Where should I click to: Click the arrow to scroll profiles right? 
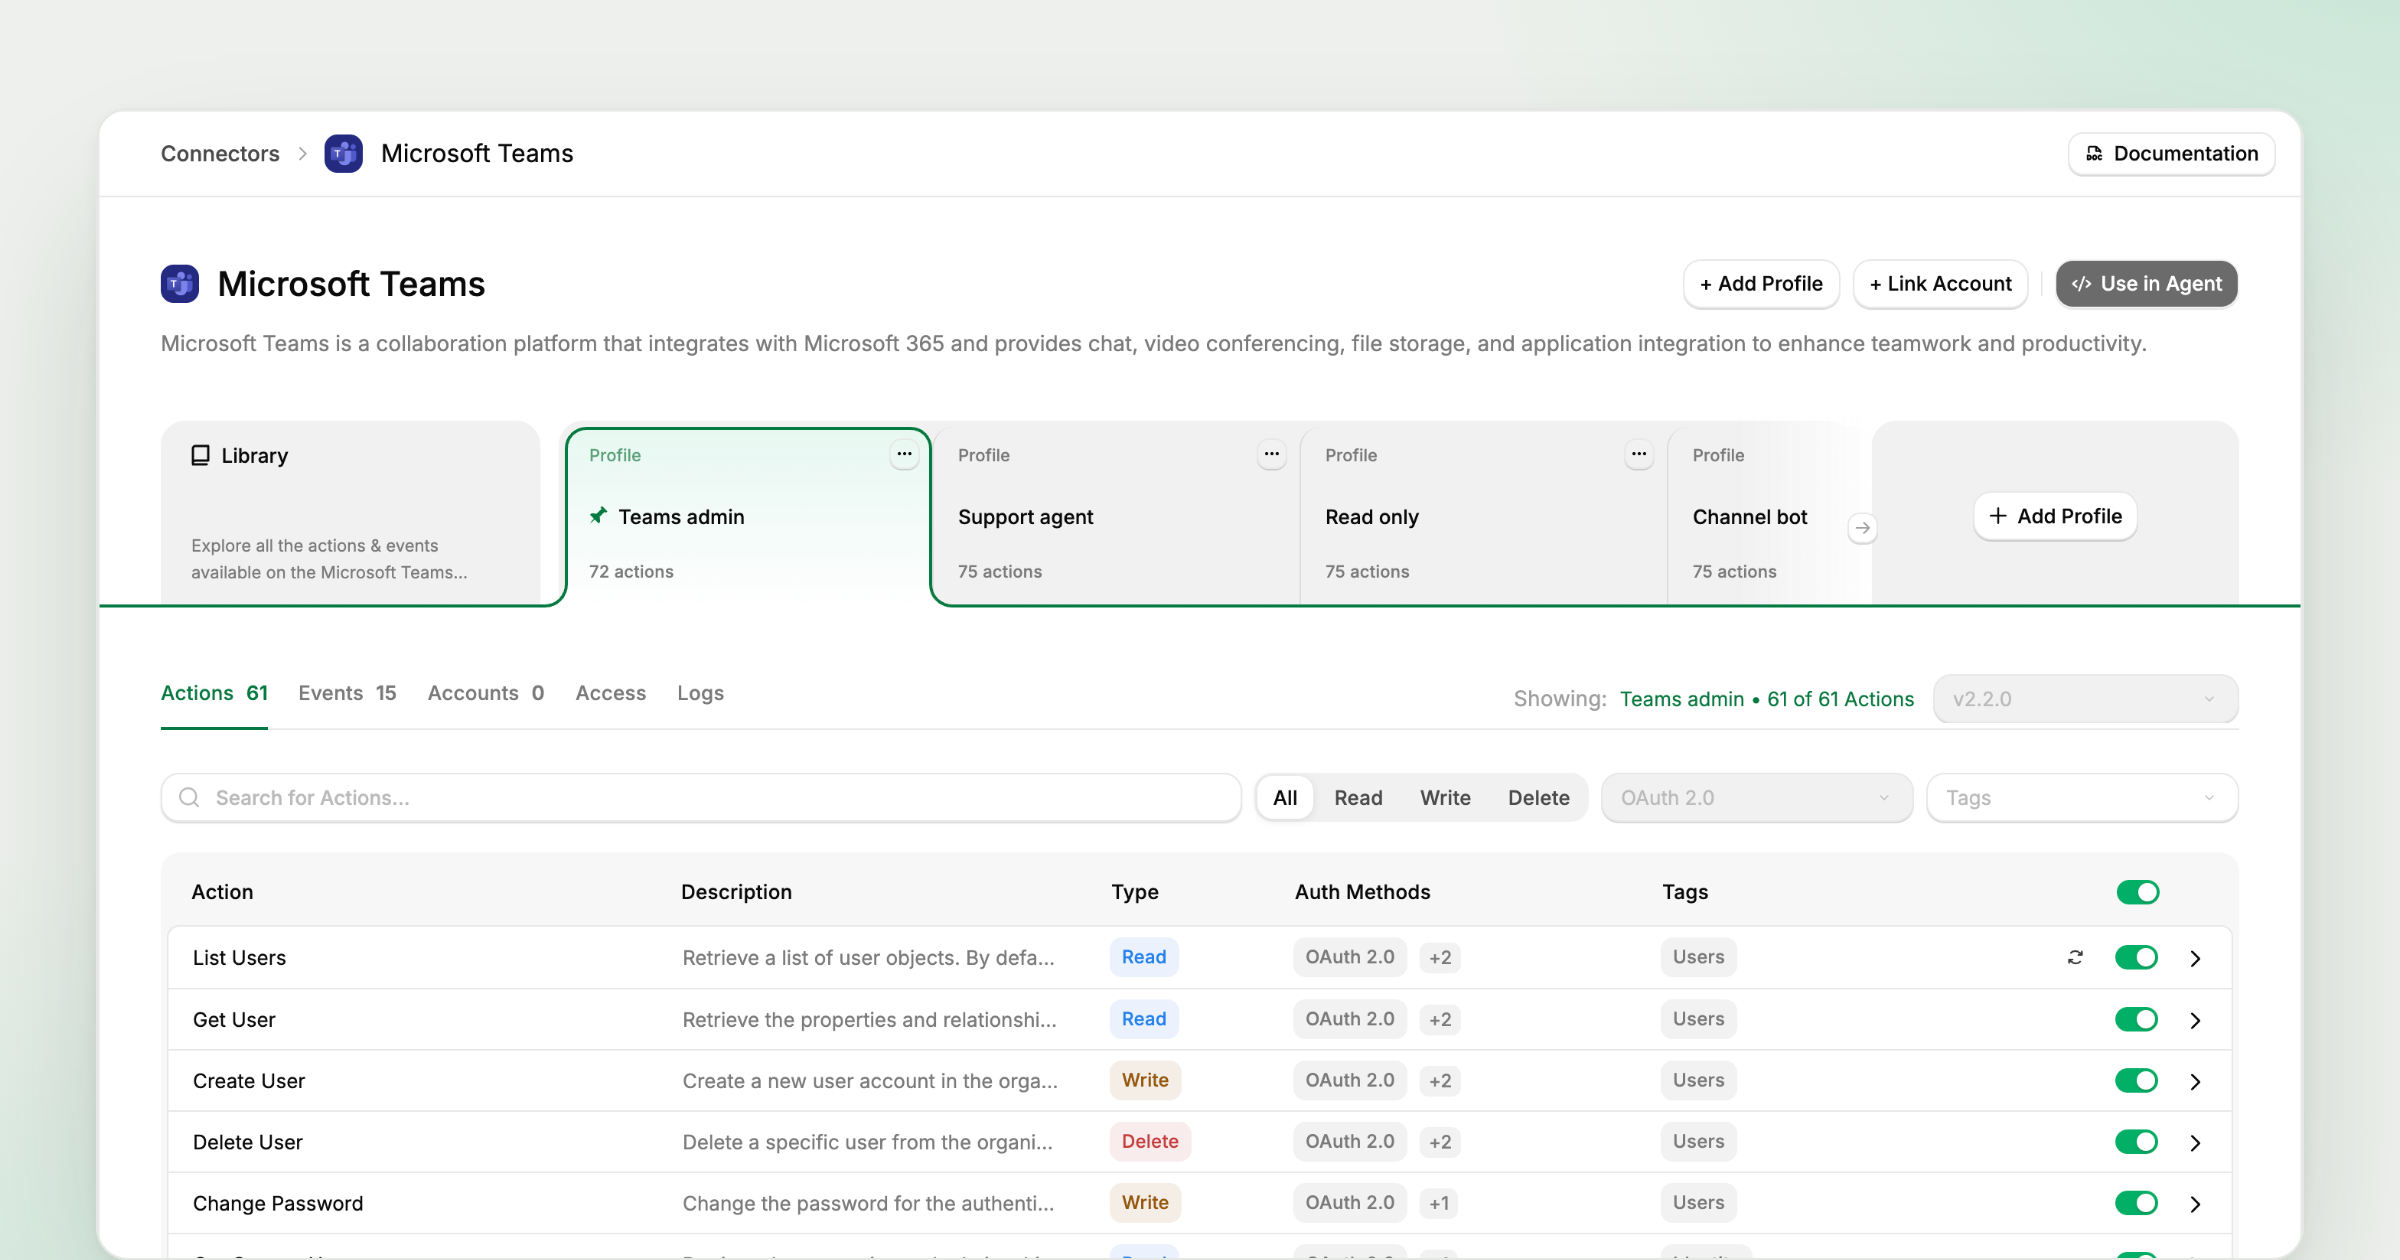(1862, 528)
